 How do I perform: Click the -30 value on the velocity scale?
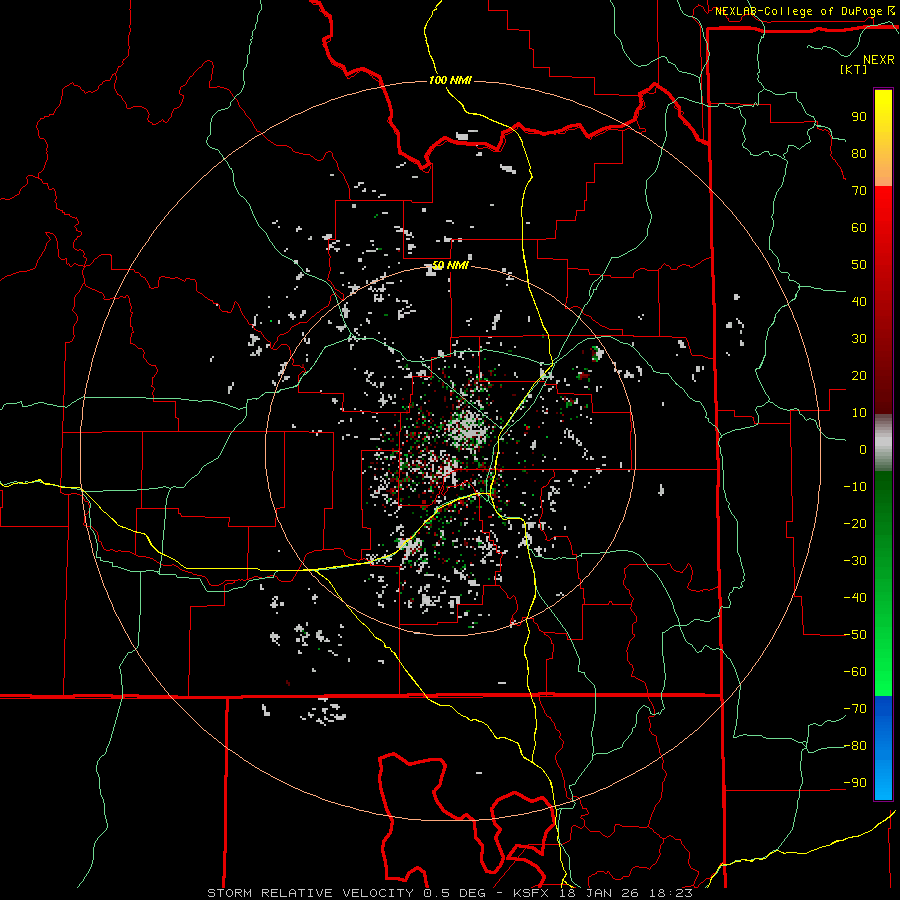[855, 561]
